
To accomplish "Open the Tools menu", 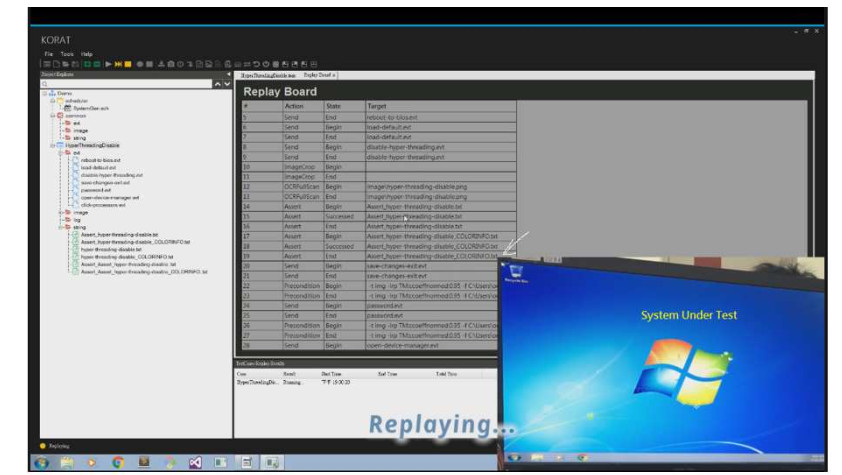I will point(67,53).
